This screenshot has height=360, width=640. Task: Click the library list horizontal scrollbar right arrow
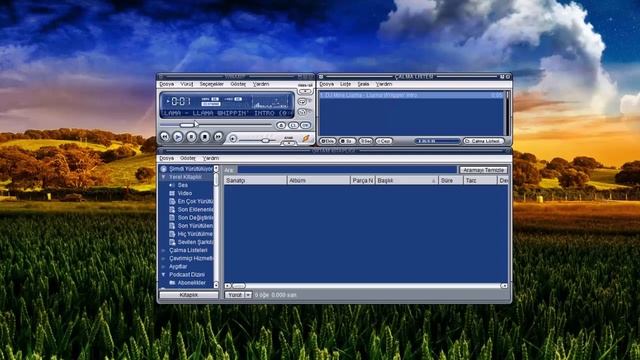click(x=504, y=286)
